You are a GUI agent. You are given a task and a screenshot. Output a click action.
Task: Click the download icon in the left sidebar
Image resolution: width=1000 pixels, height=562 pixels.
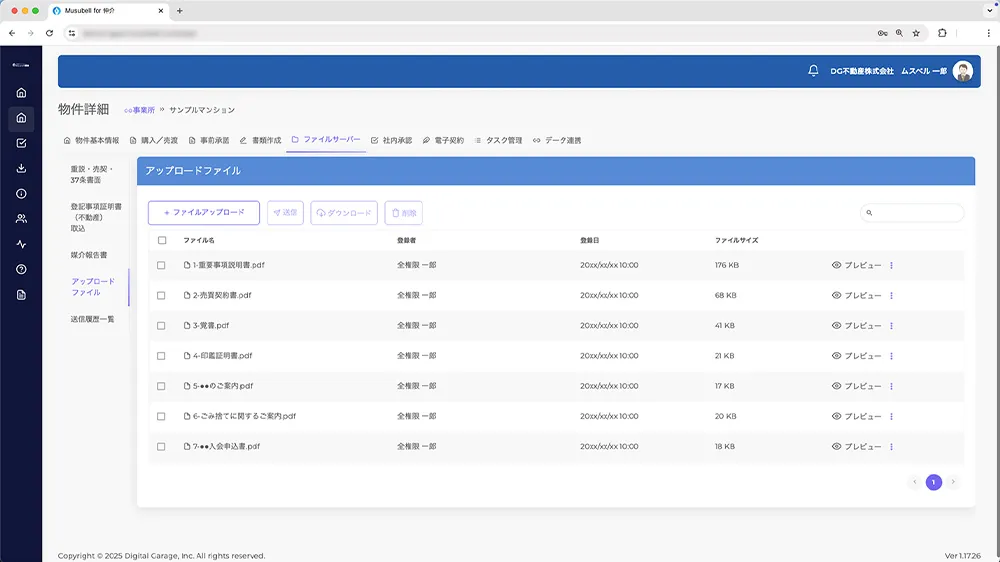tap(21, 168)
